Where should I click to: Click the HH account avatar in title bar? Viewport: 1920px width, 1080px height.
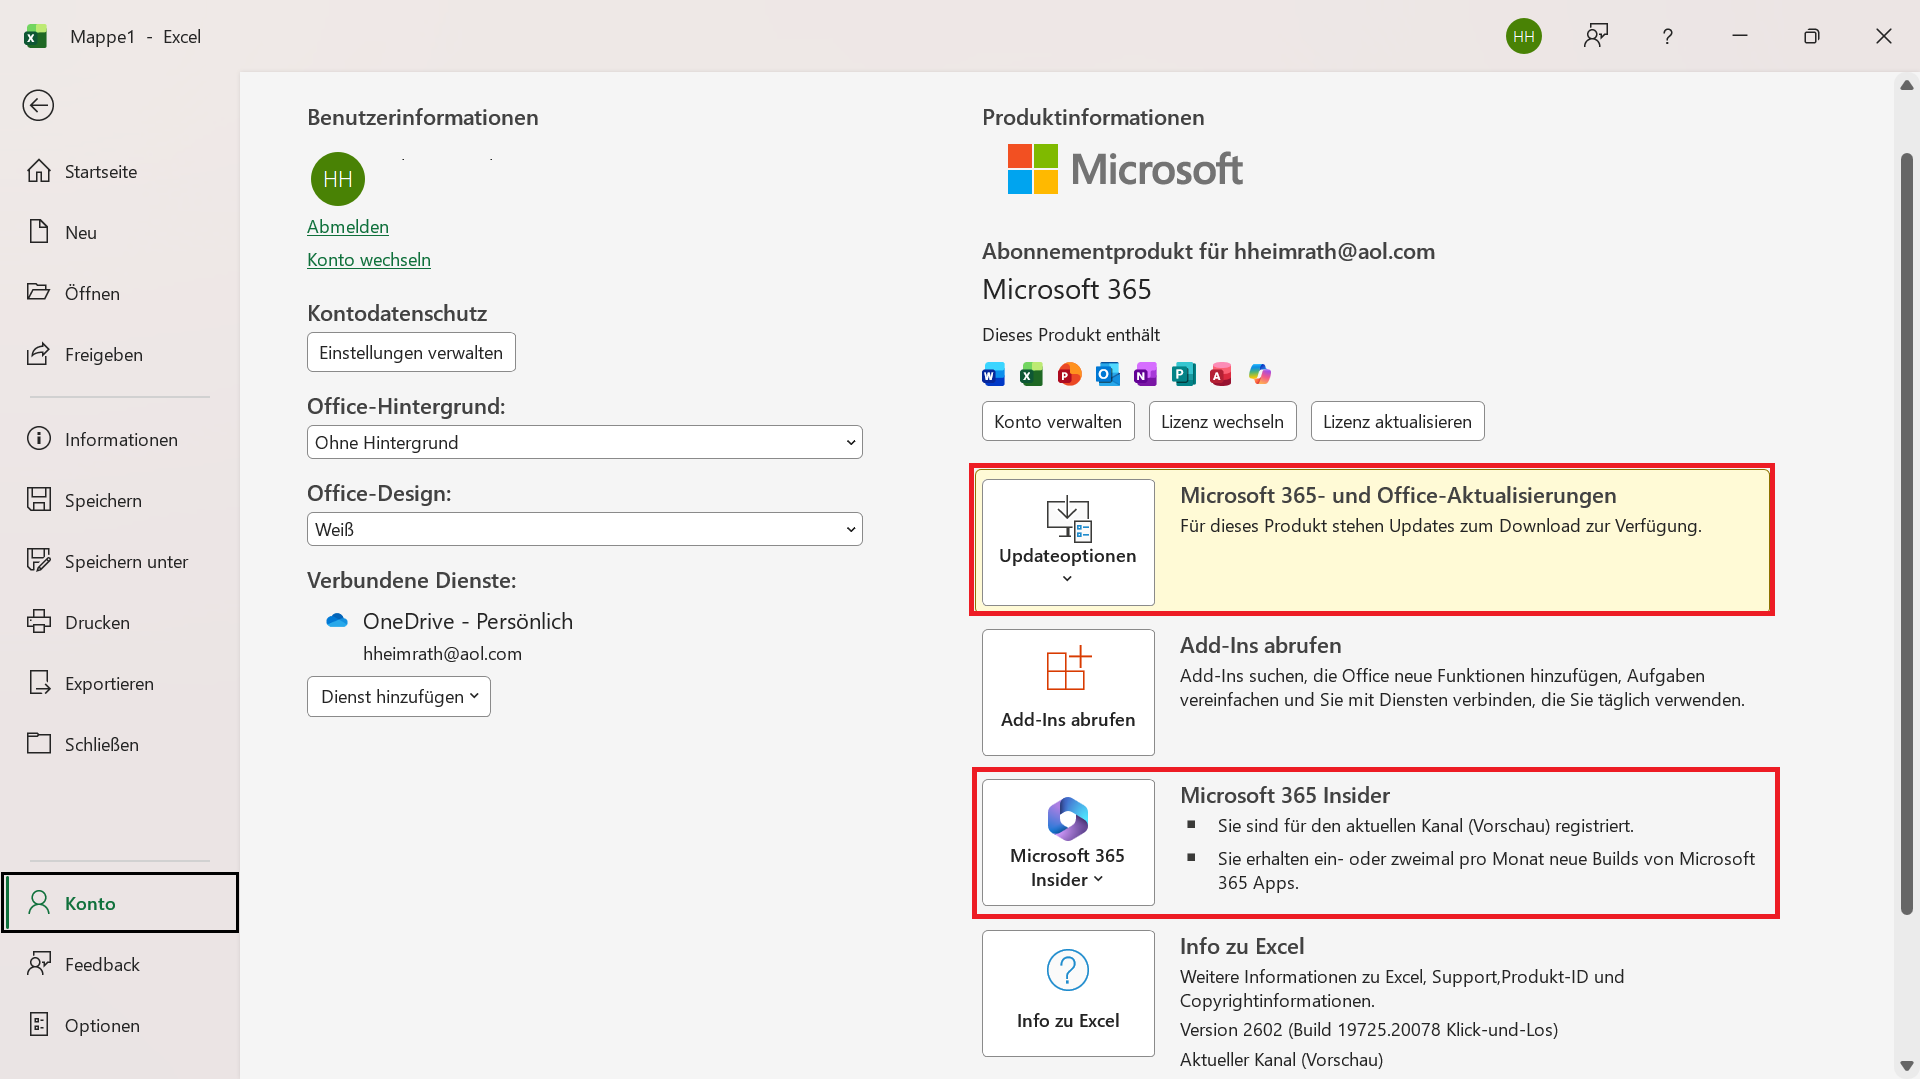1523,37
